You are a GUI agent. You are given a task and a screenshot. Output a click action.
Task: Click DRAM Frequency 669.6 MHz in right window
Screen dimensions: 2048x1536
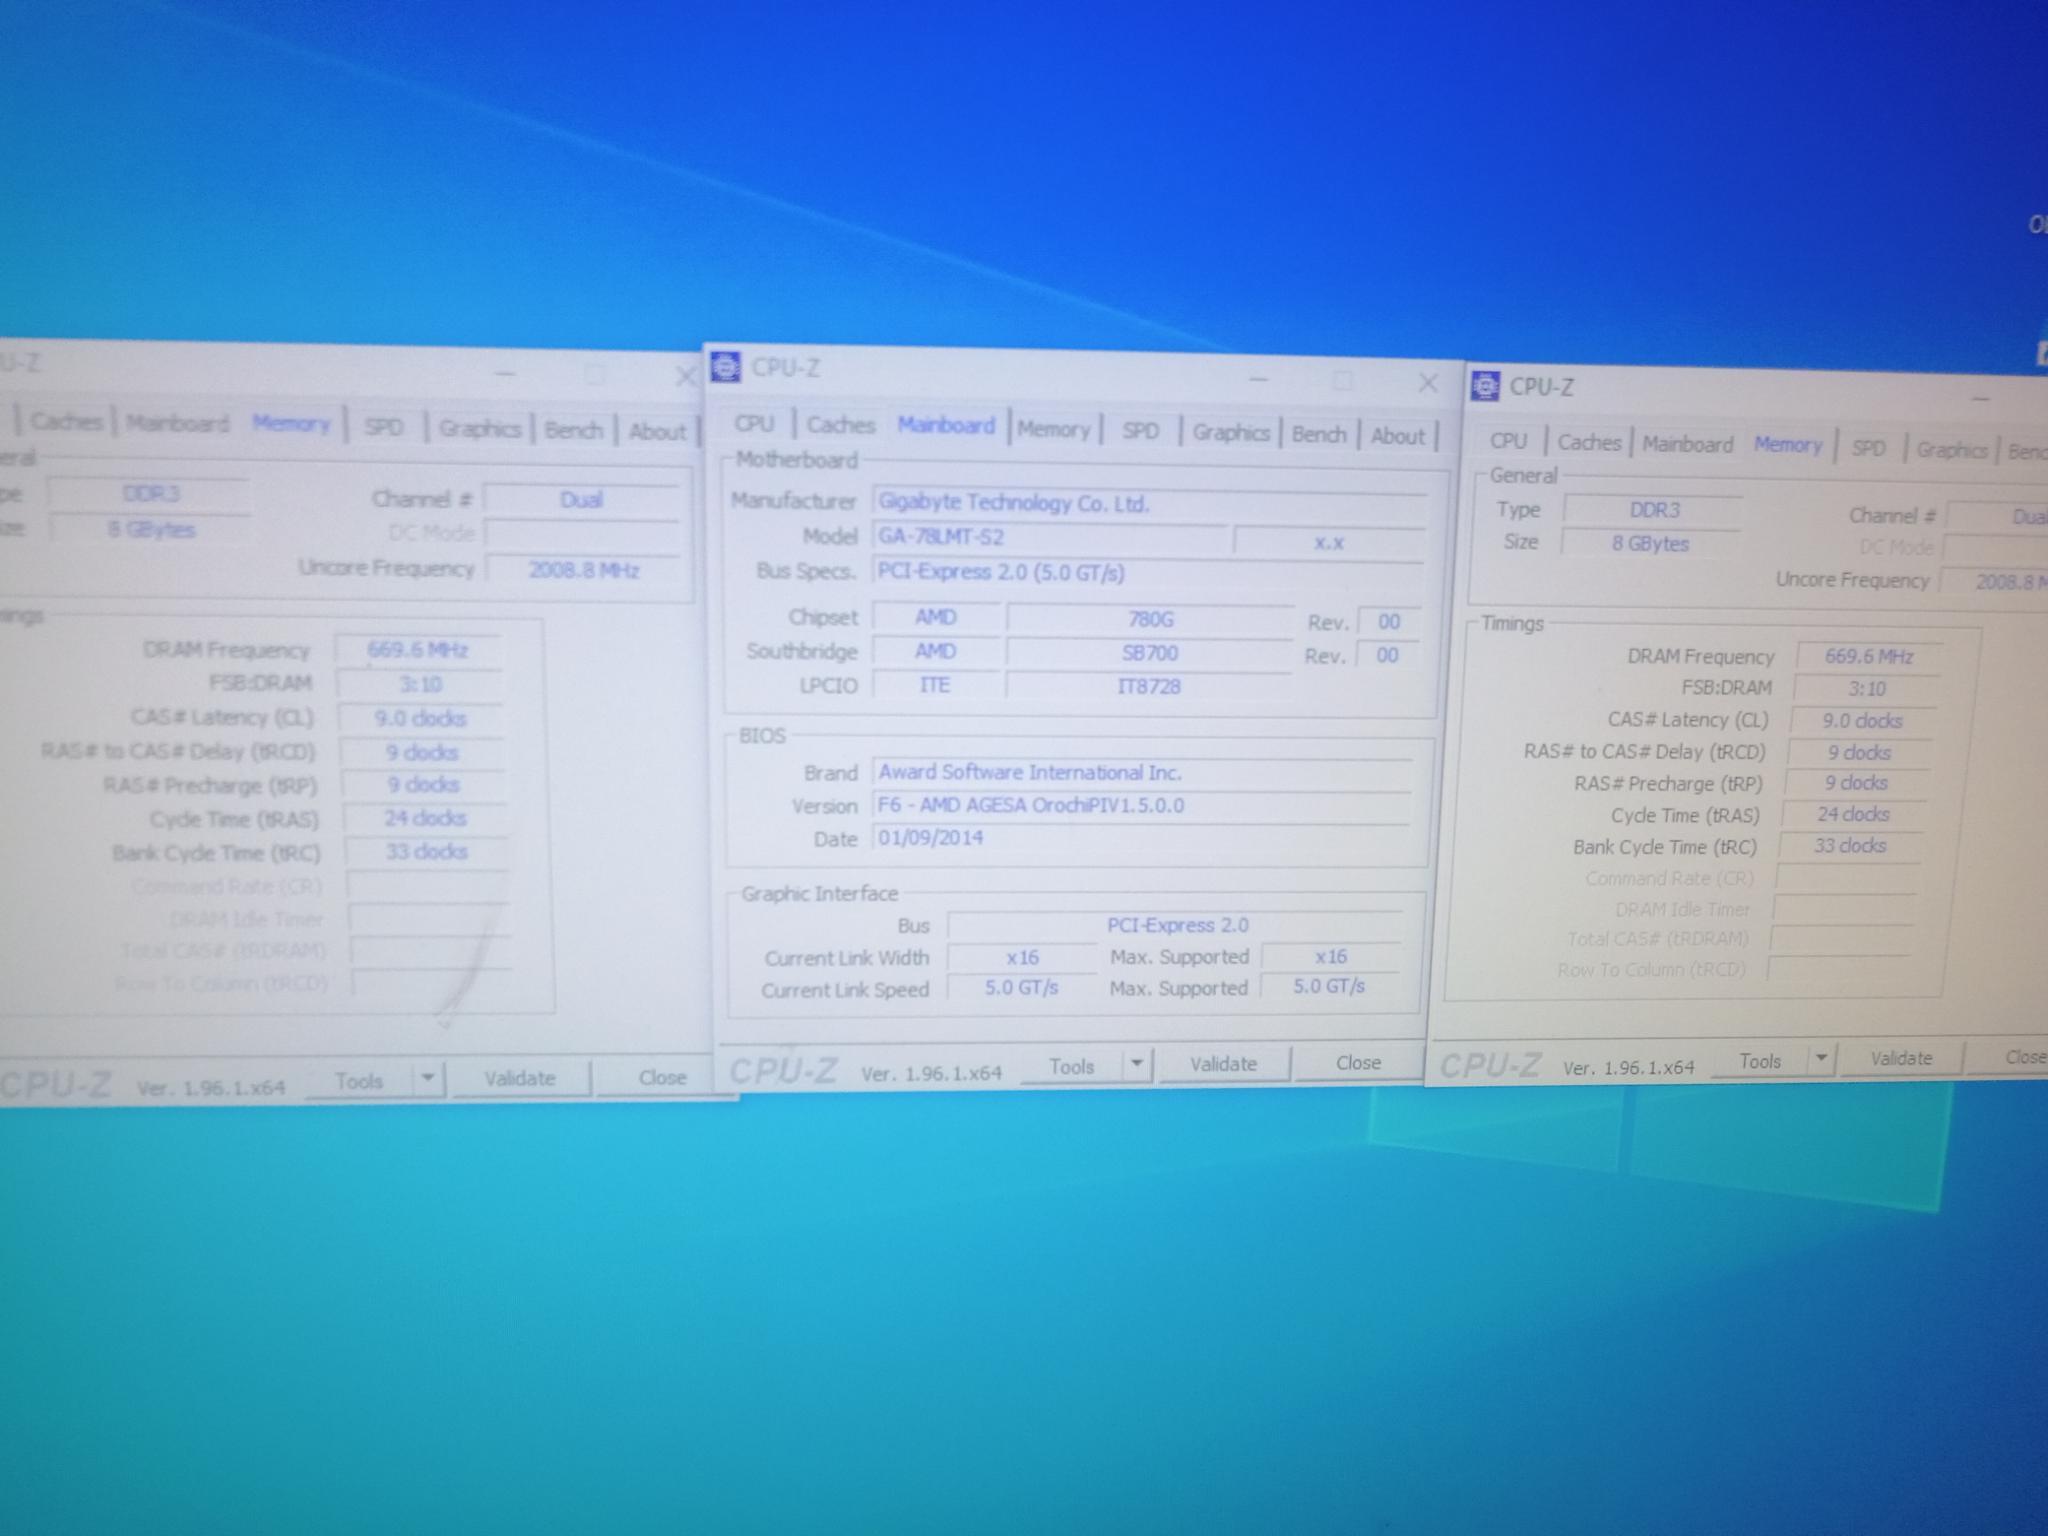[x=1869, y=657]
